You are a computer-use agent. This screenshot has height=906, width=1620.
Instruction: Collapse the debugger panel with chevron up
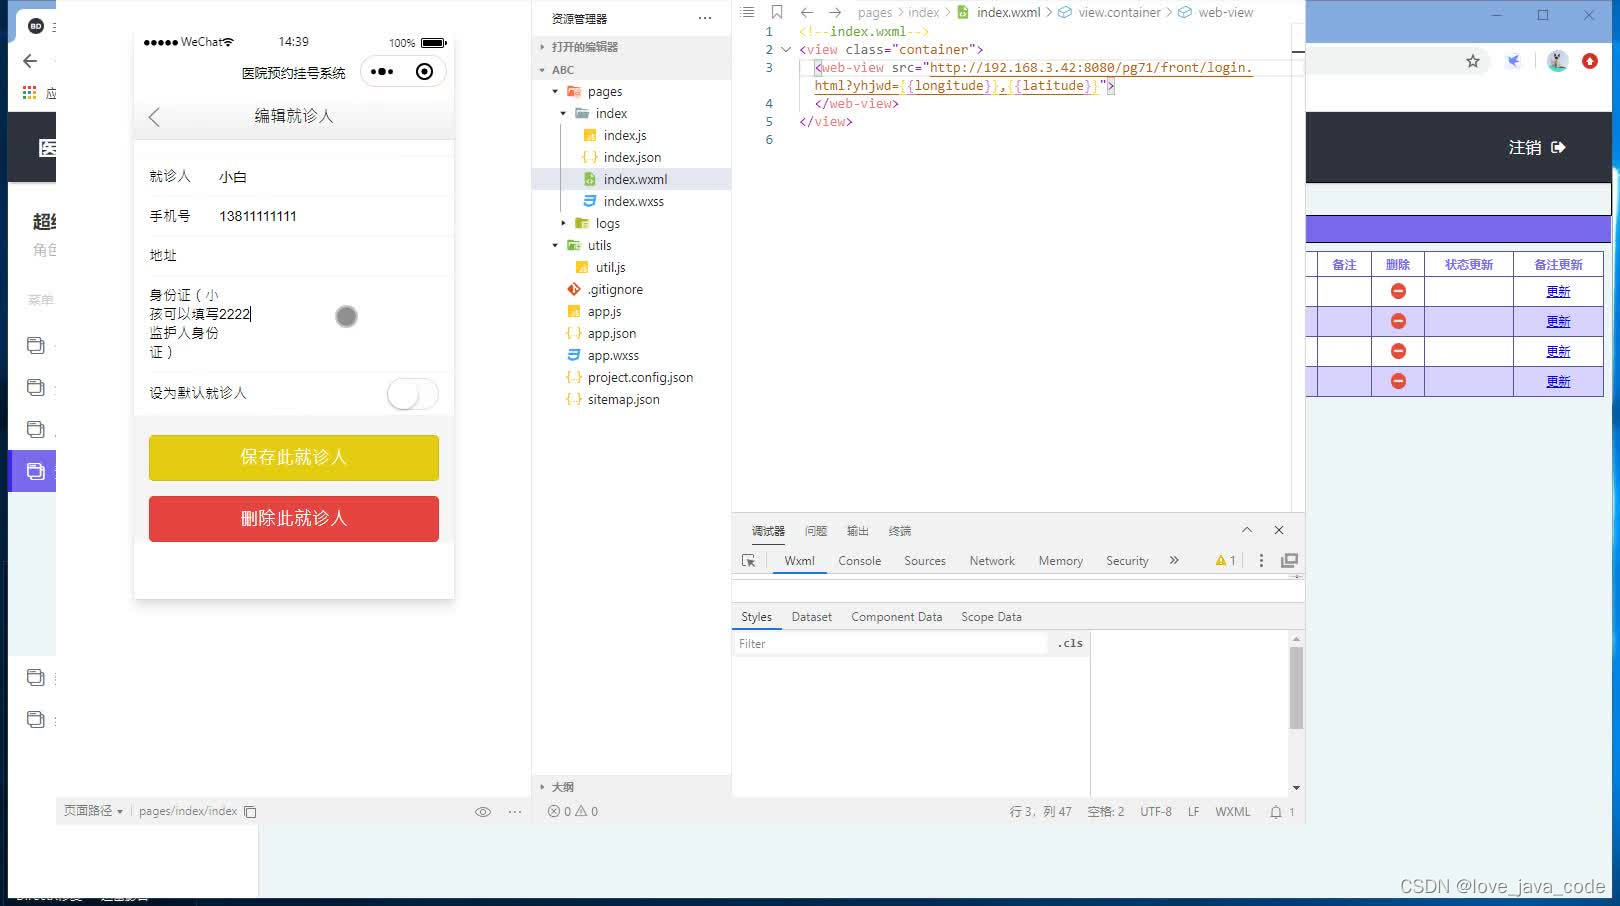pyautogui.click(x=1247, y=530)
